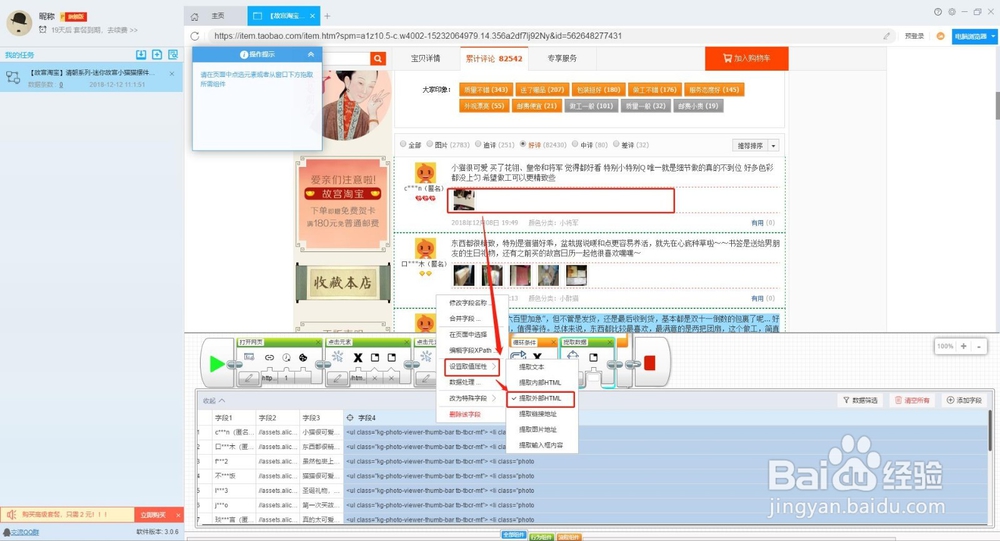Click the clock timer icon in 打开网页 block
1000x541 pixels.
click(286, 358)
